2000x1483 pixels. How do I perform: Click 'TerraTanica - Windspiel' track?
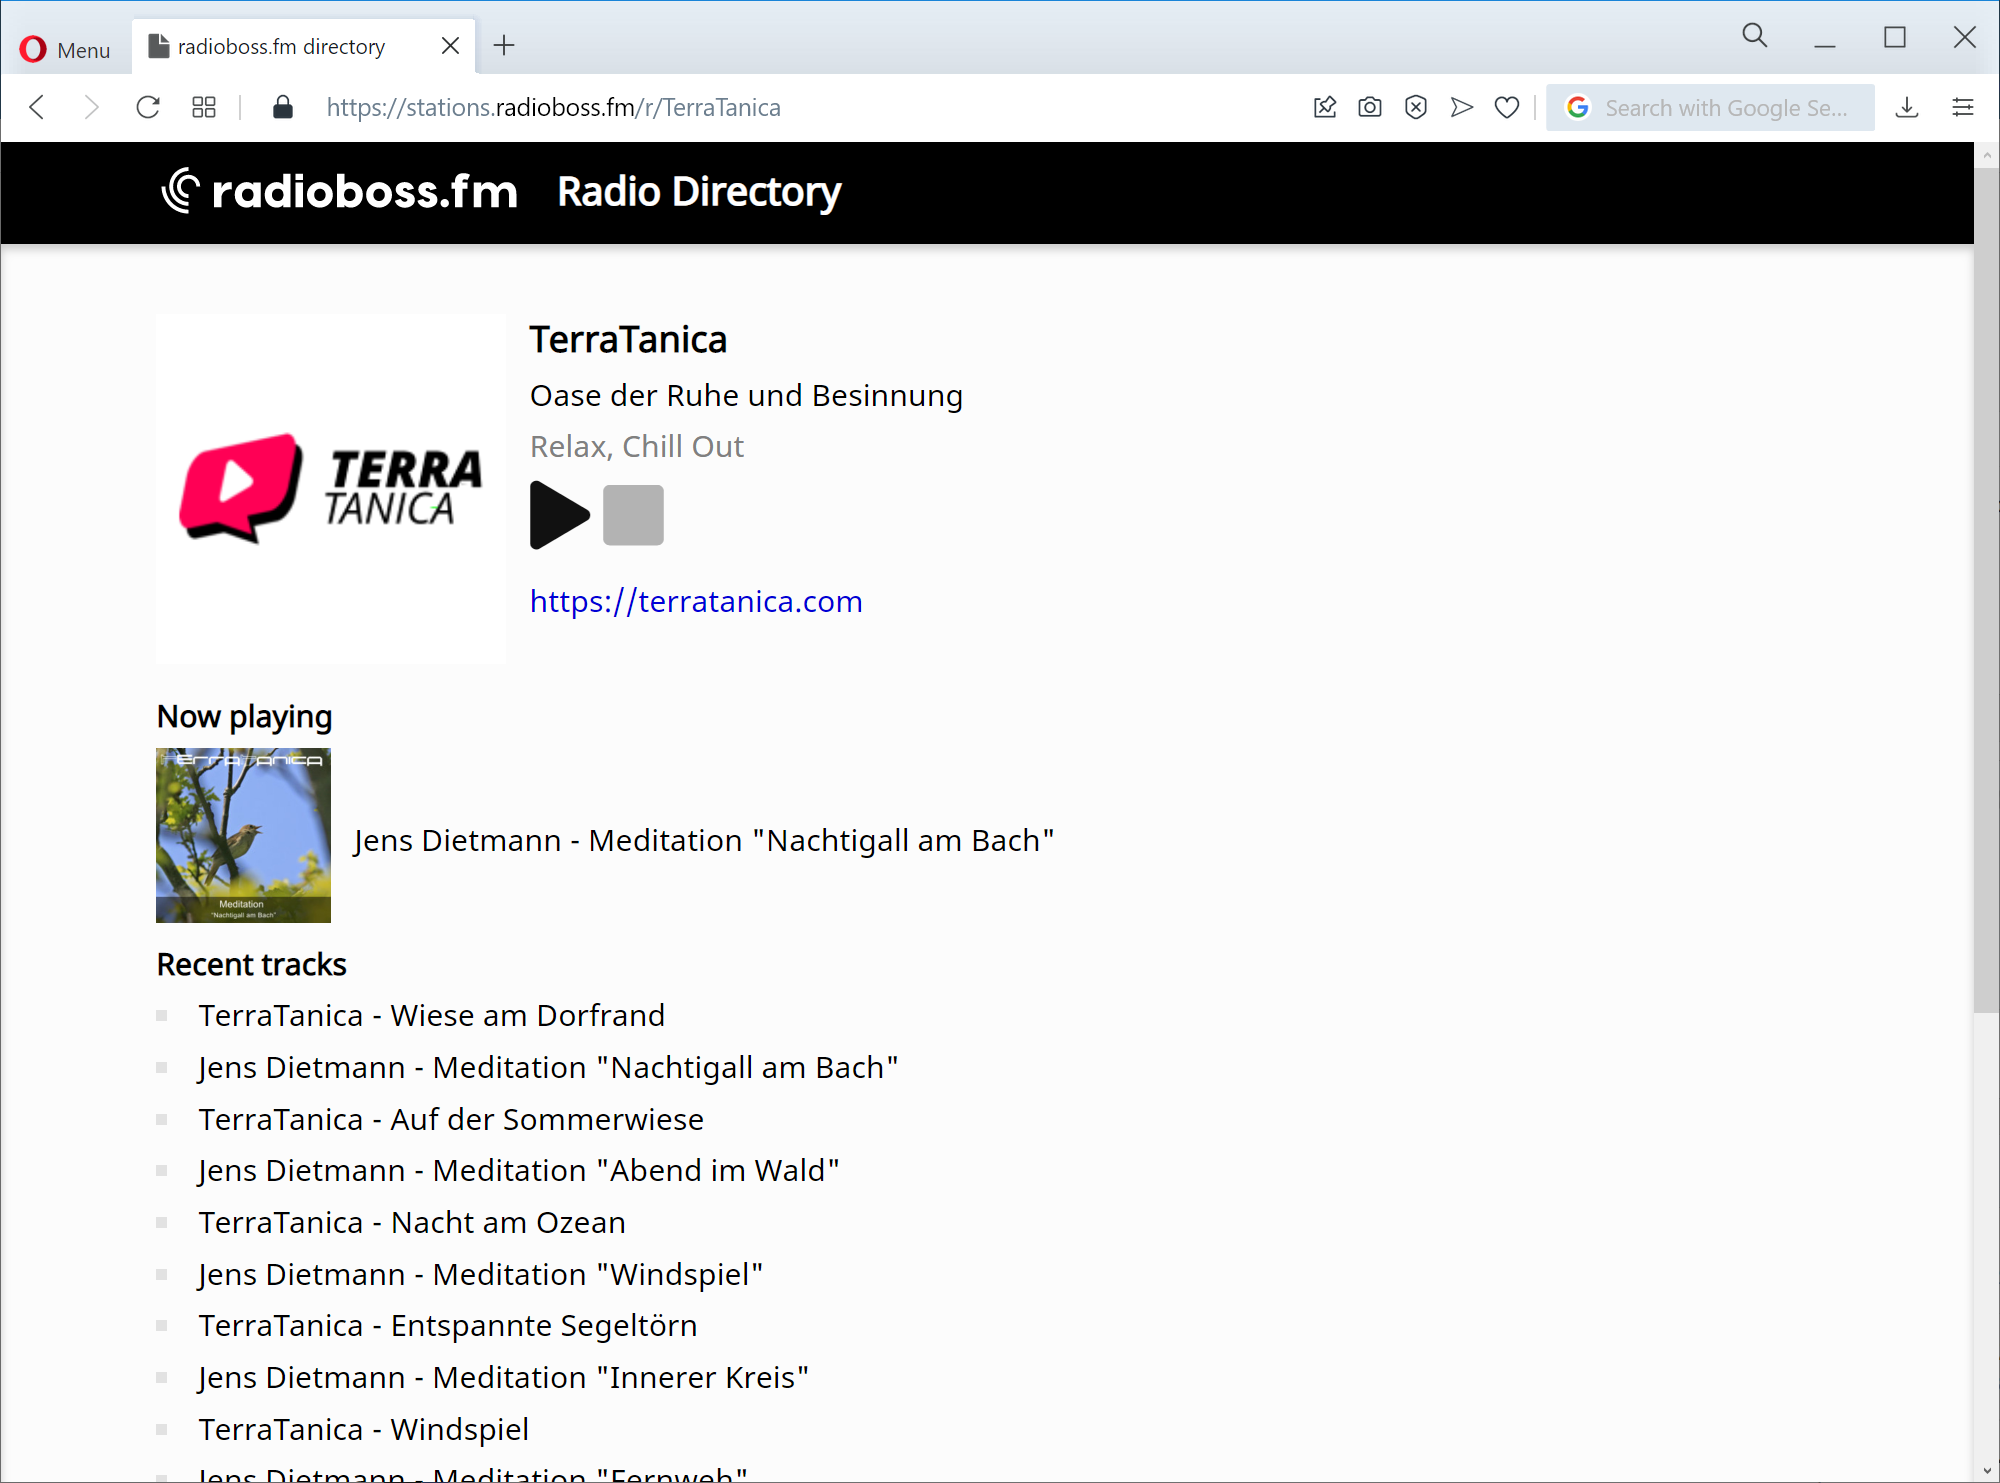pyautogui.click(x=364, y=1430)
